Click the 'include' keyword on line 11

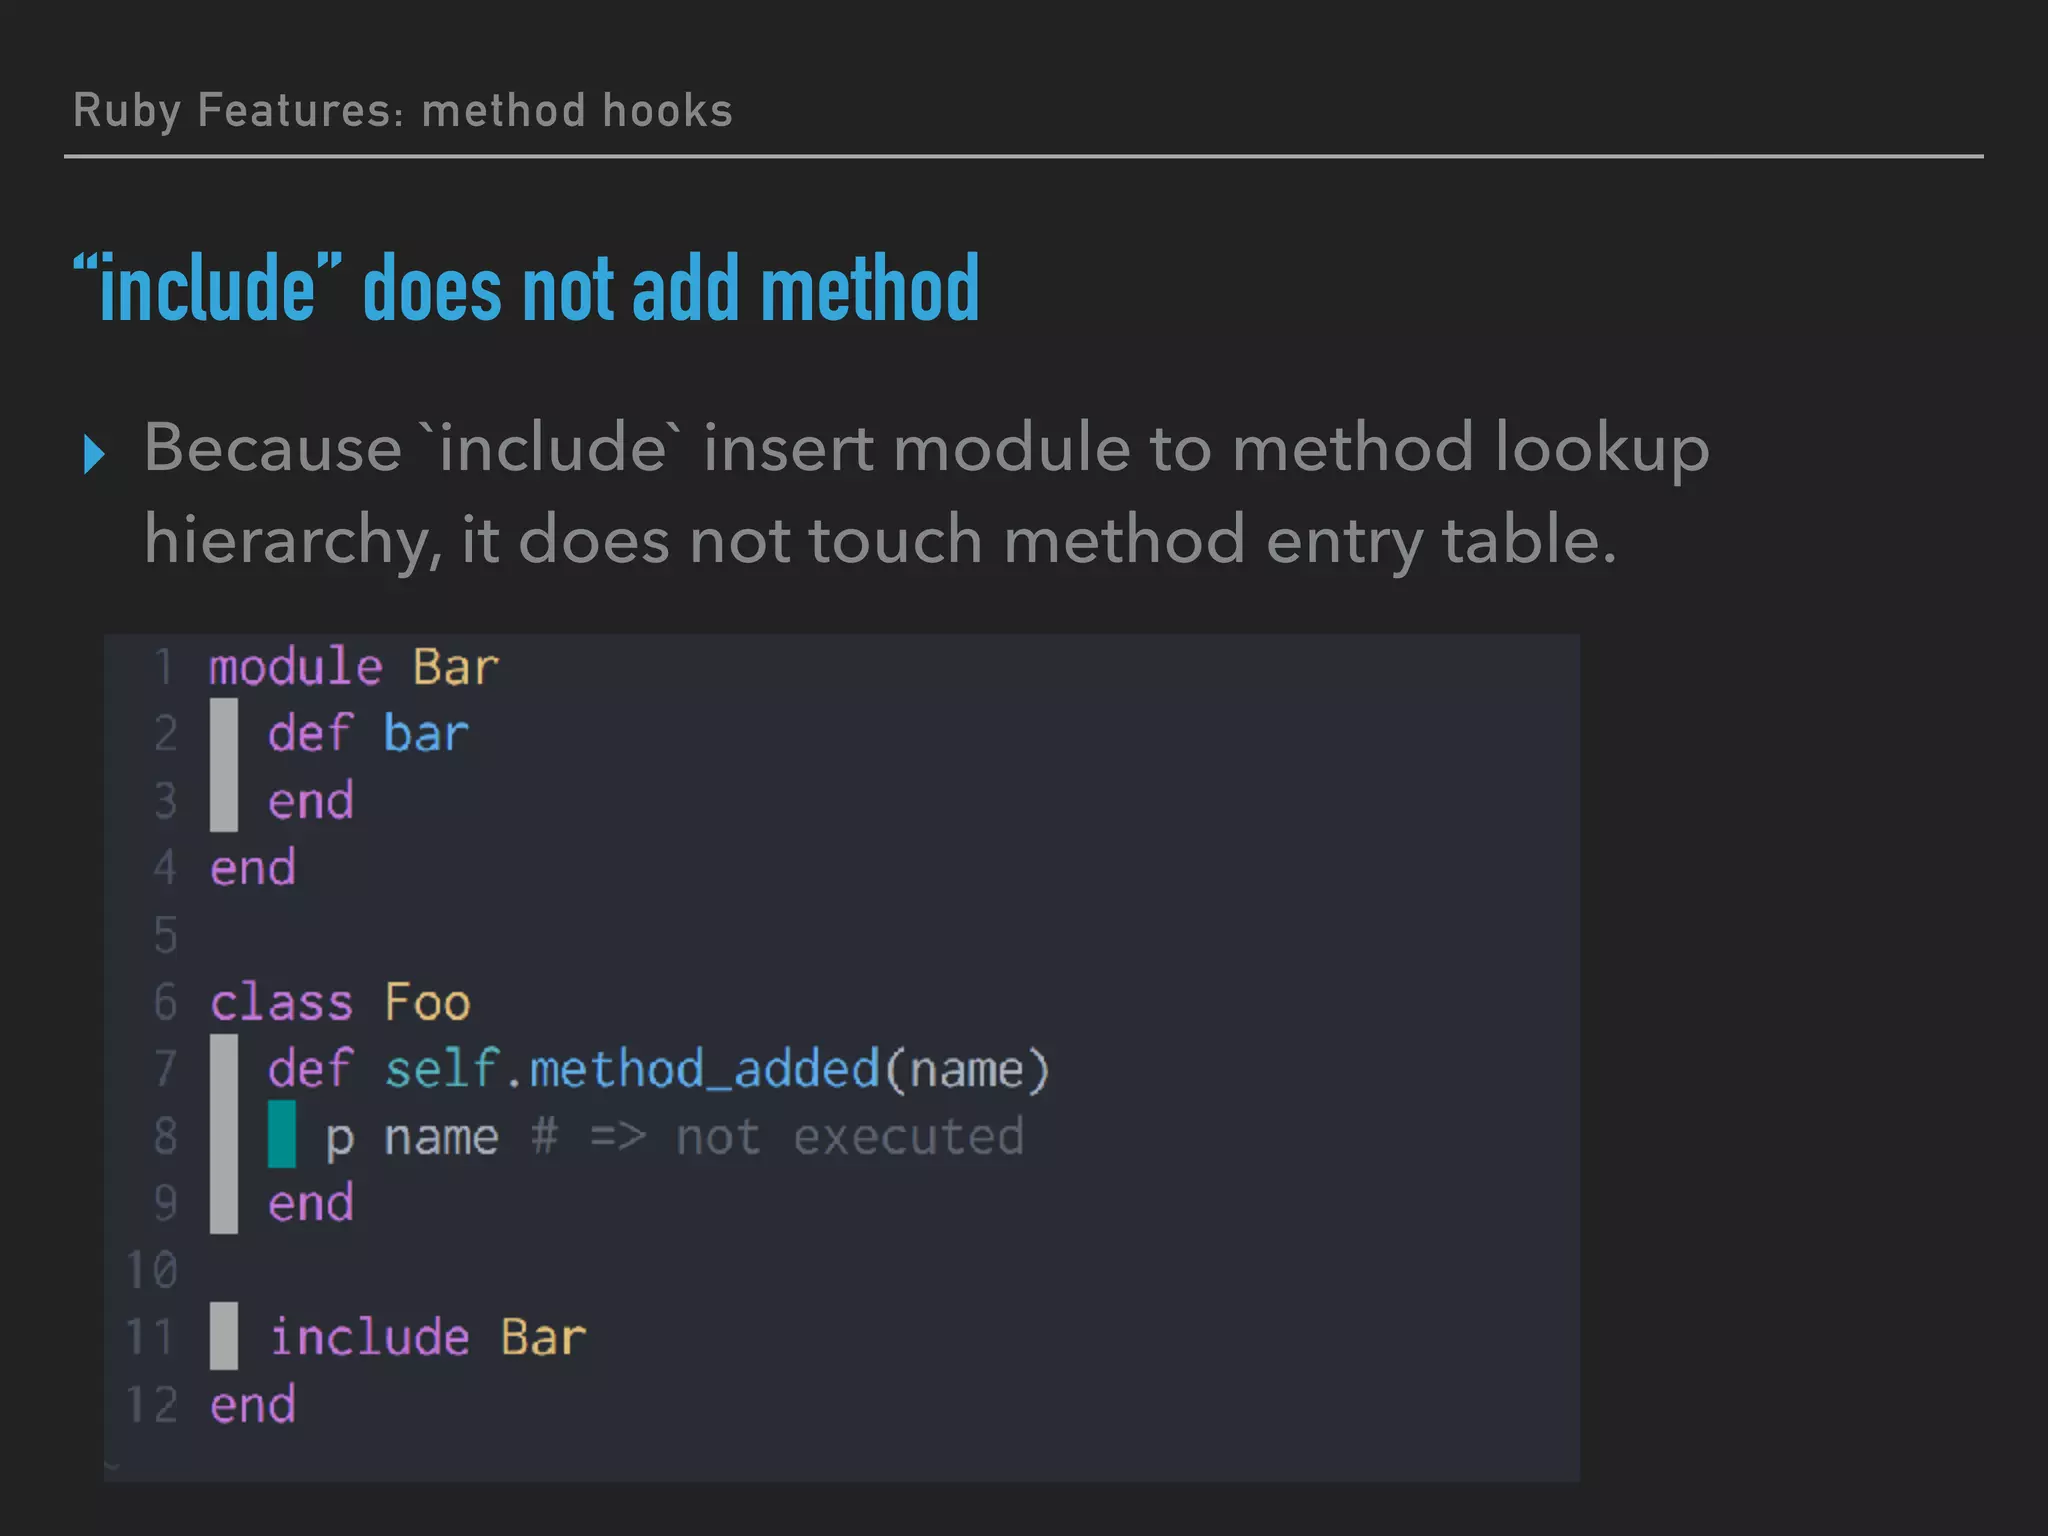[370, 1337]
